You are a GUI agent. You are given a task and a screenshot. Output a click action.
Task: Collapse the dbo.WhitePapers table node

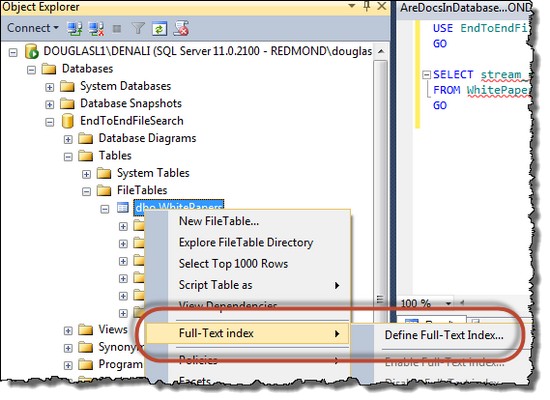tap(105, 209)
